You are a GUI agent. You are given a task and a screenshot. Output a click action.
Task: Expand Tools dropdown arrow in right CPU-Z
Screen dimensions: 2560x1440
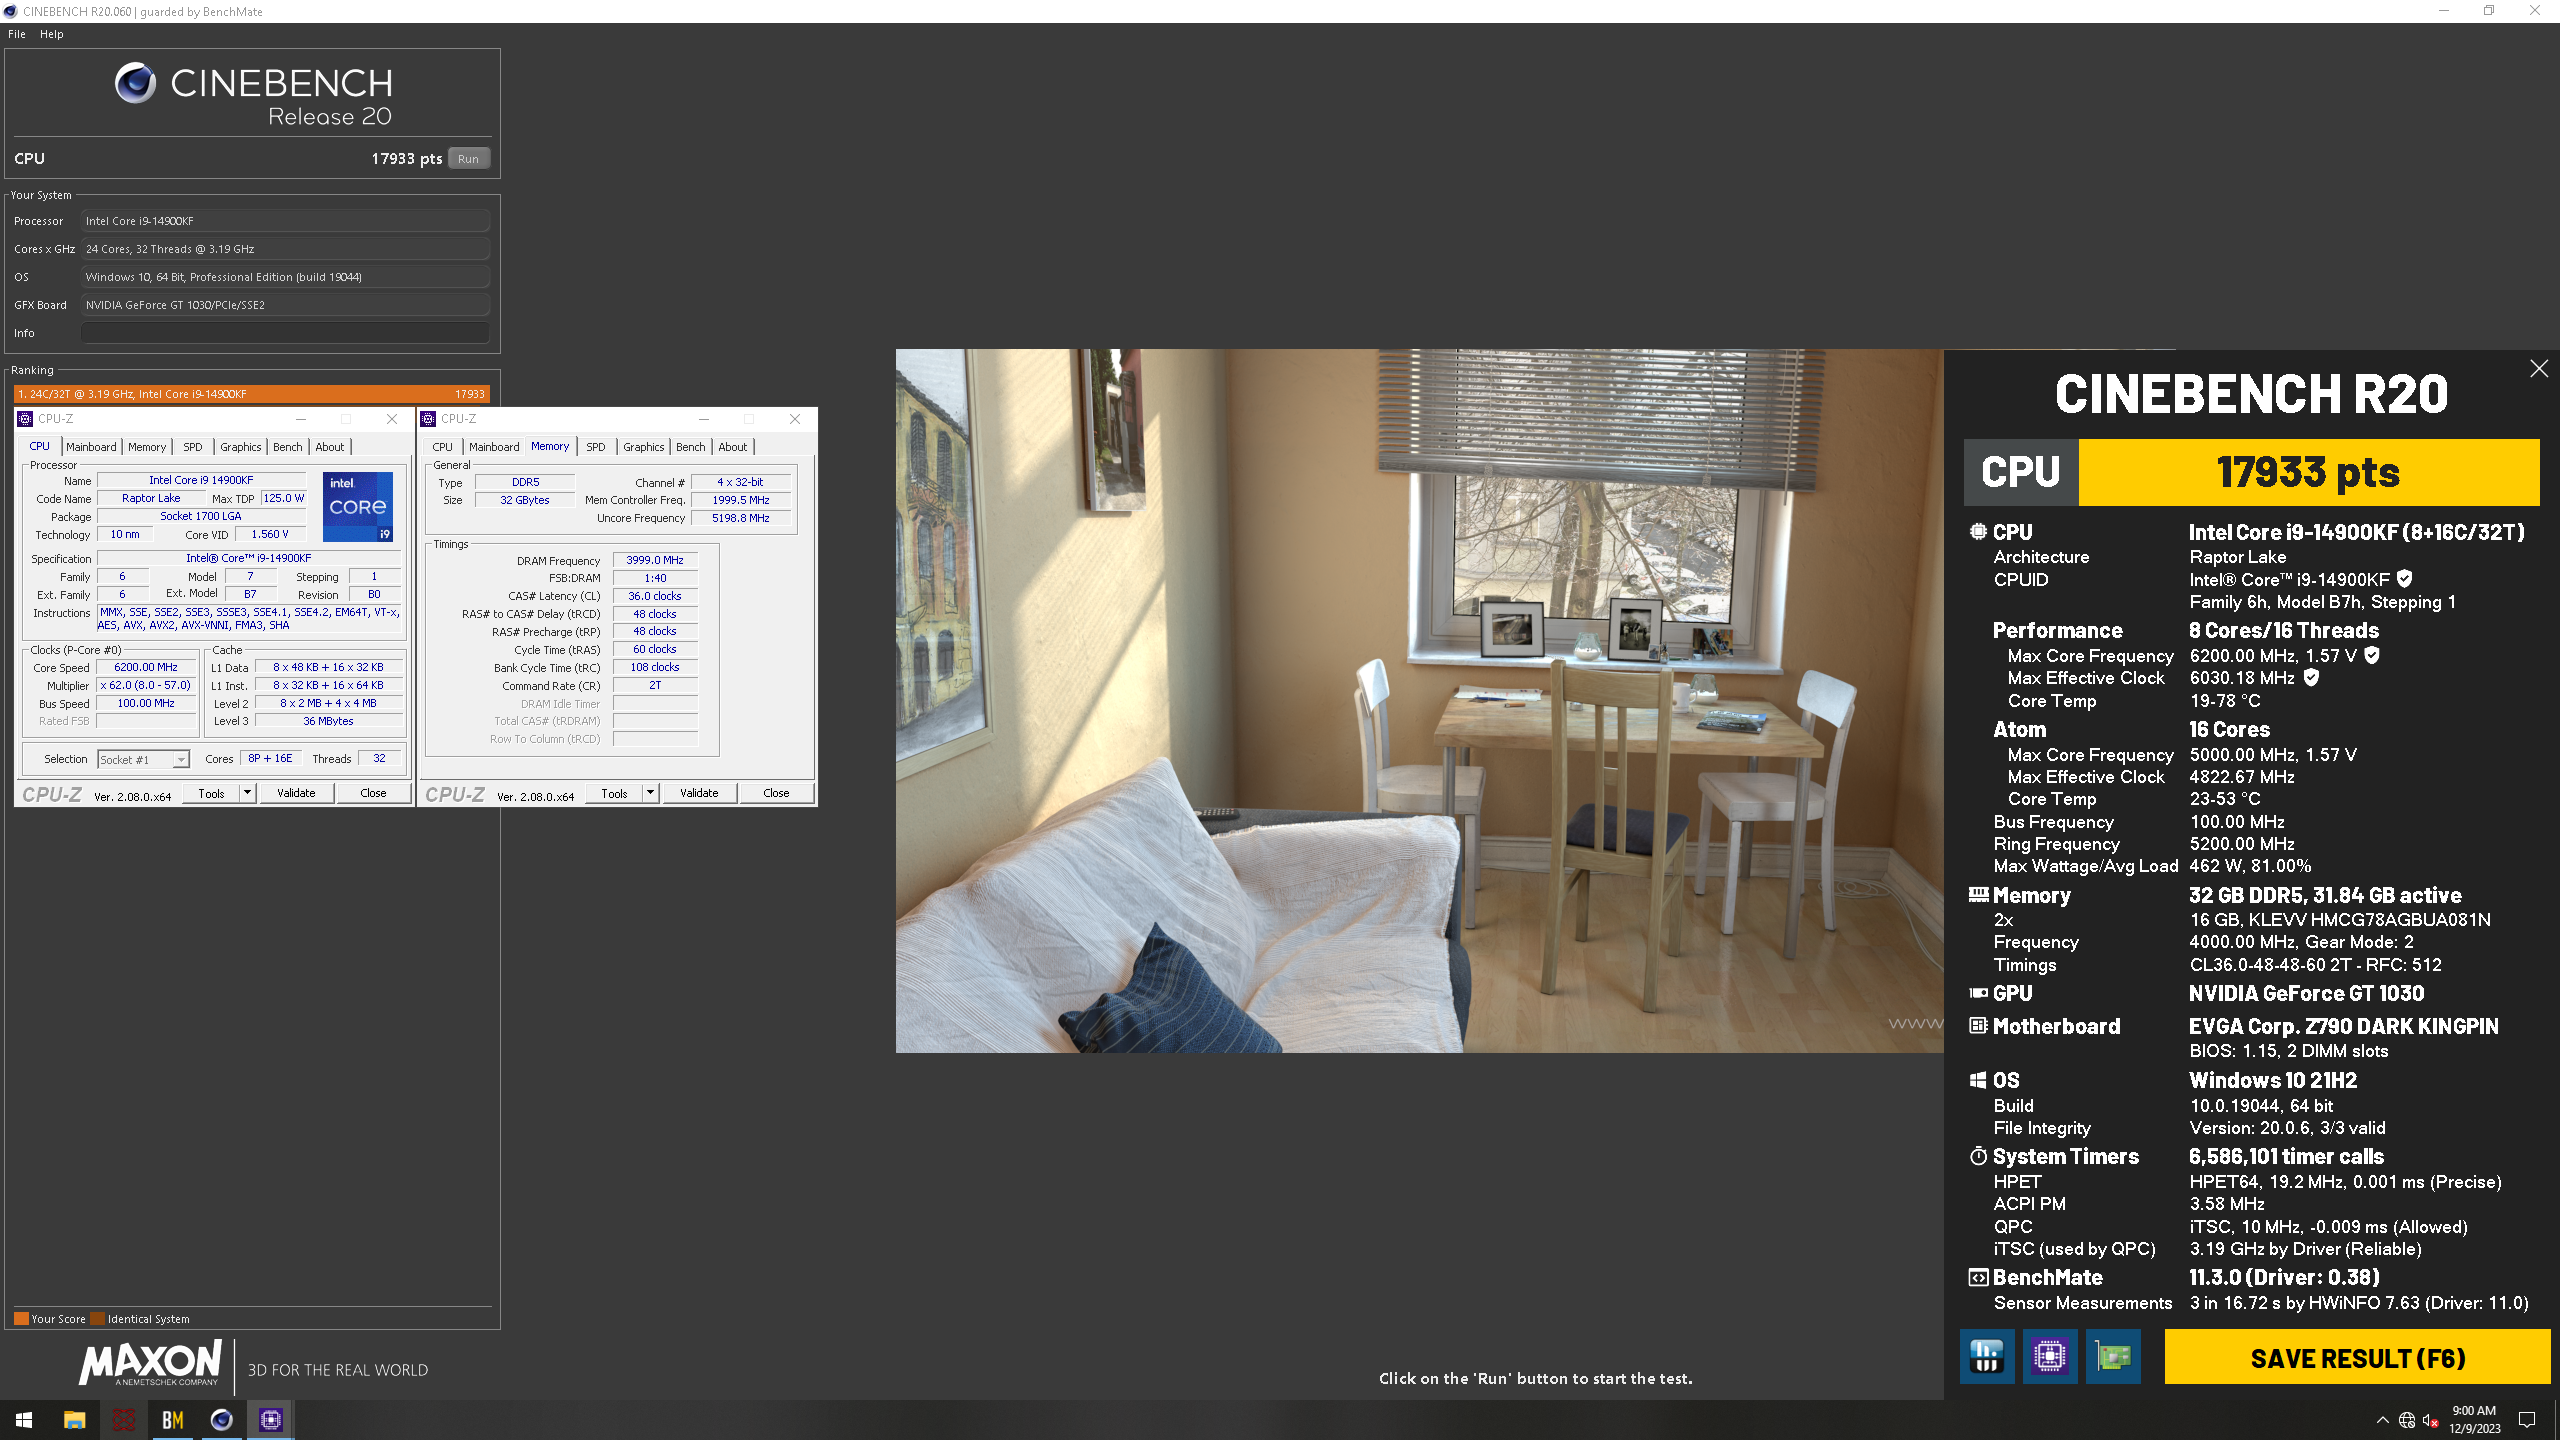coord(650,793)
